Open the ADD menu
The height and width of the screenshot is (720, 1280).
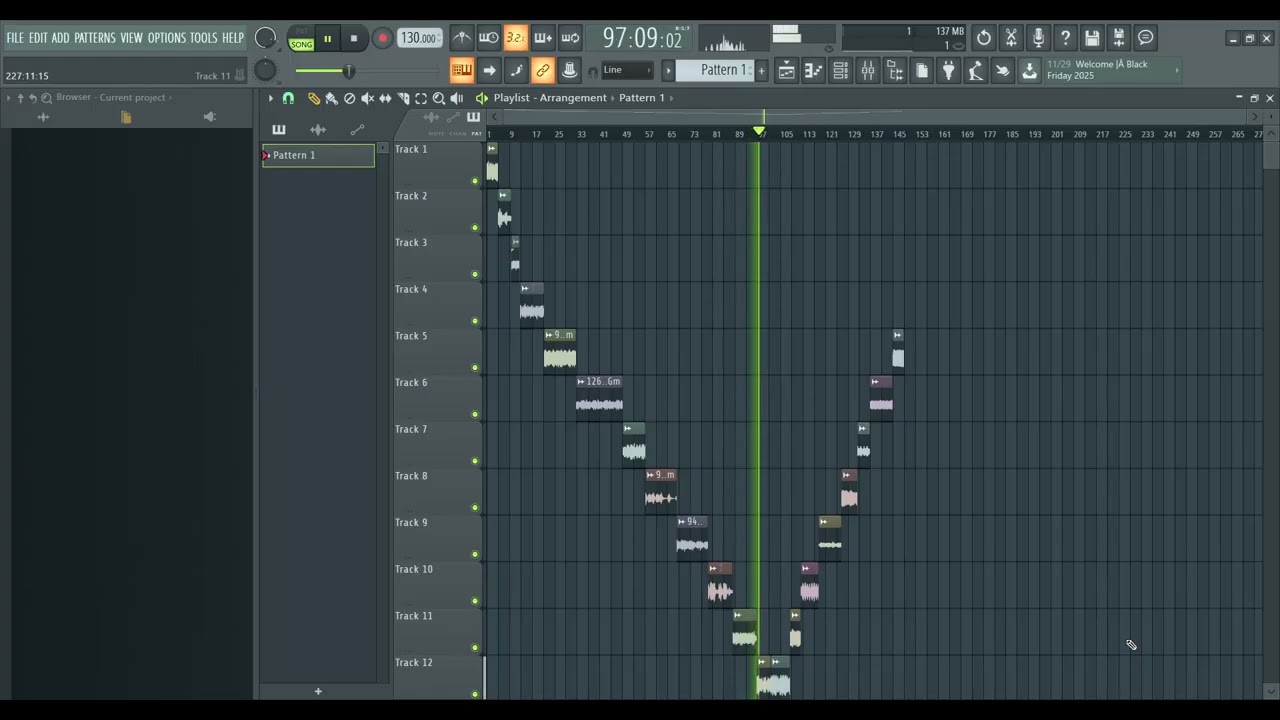tap(61, 38)
